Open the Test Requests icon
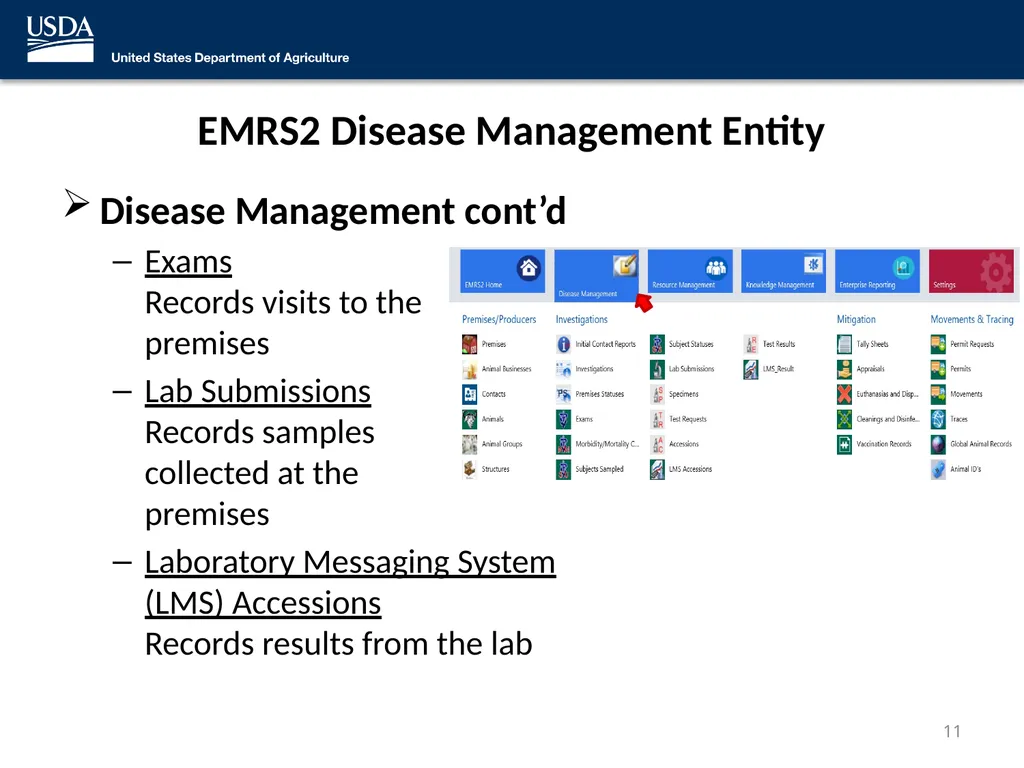This screenshot has height=768, width=1024. [658, 419]
